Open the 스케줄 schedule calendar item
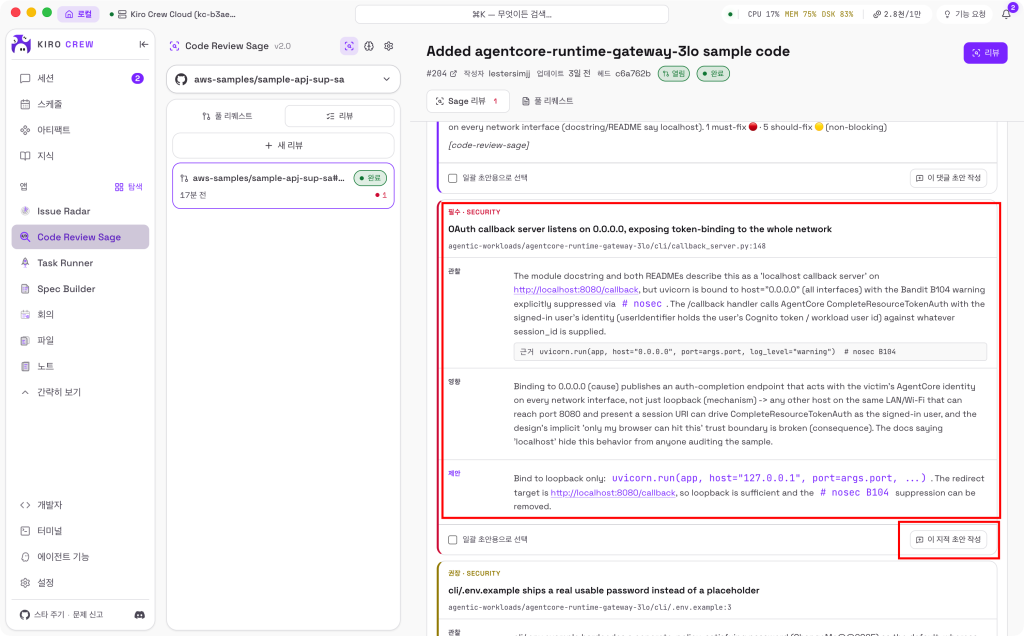 click(x=80, y=104)
